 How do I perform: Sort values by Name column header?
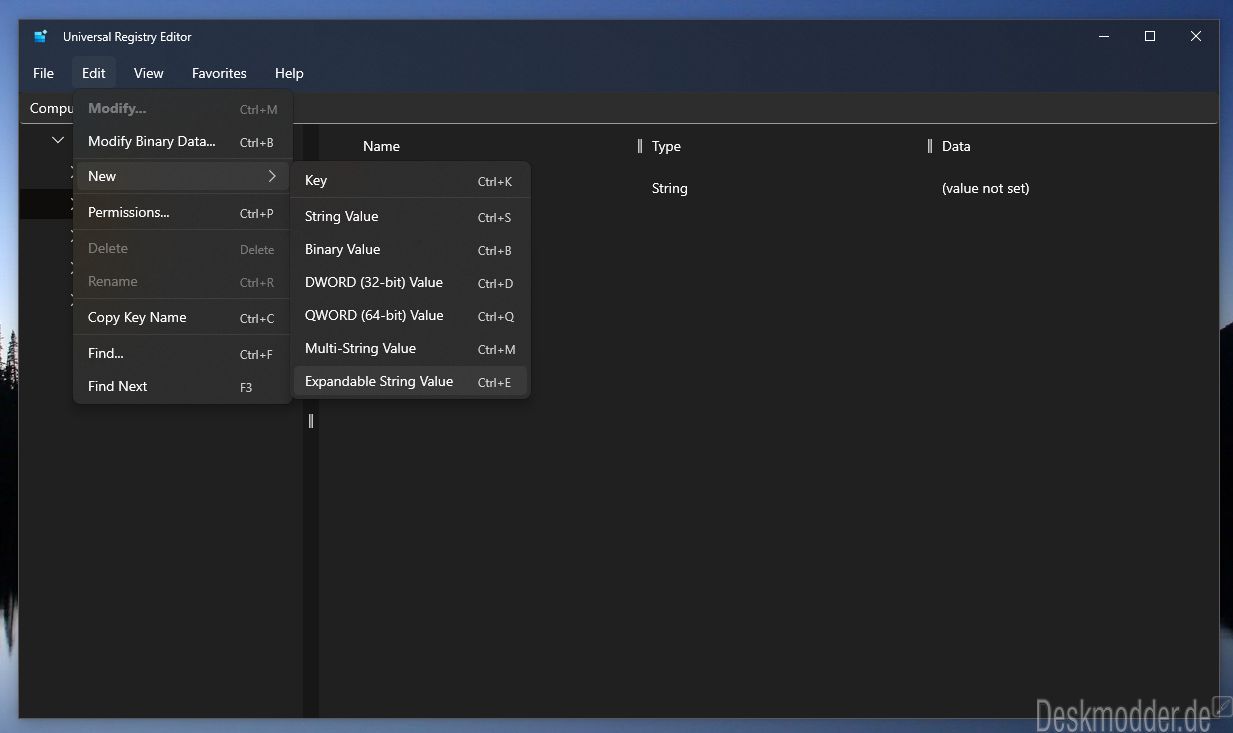click(381, 146)
